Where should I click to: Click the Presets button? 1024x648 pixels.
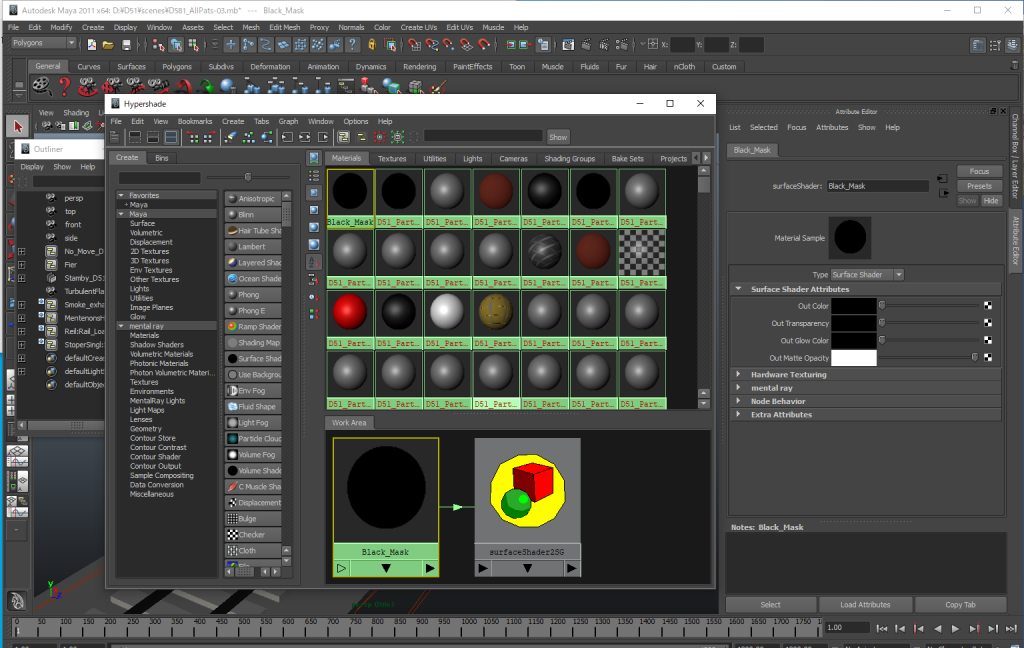click(979, 186)
